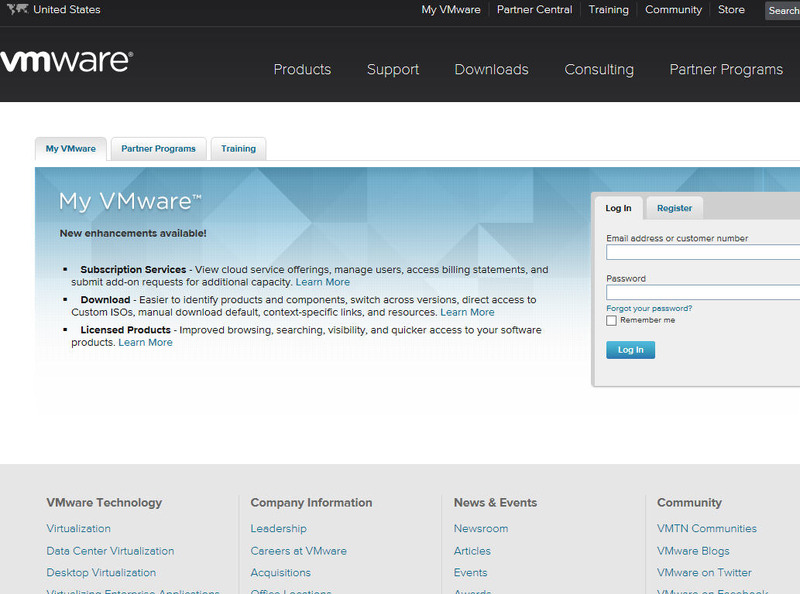Image resolution: width=800 pixels, height=594 pixels.
Task: Open the Products navigation menu
Action: coord(302,69)
